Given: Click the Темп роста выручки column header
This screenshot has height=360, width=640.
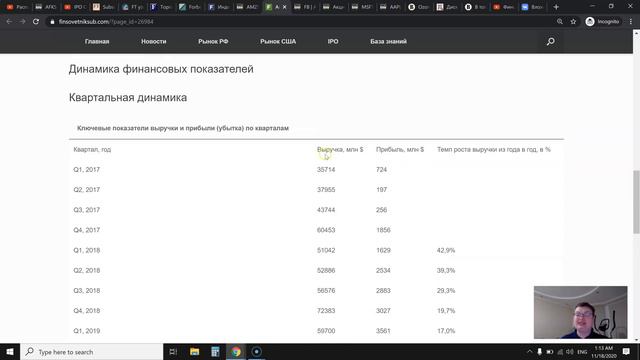Looking at the screenshot, I should (x=493, y=149).
